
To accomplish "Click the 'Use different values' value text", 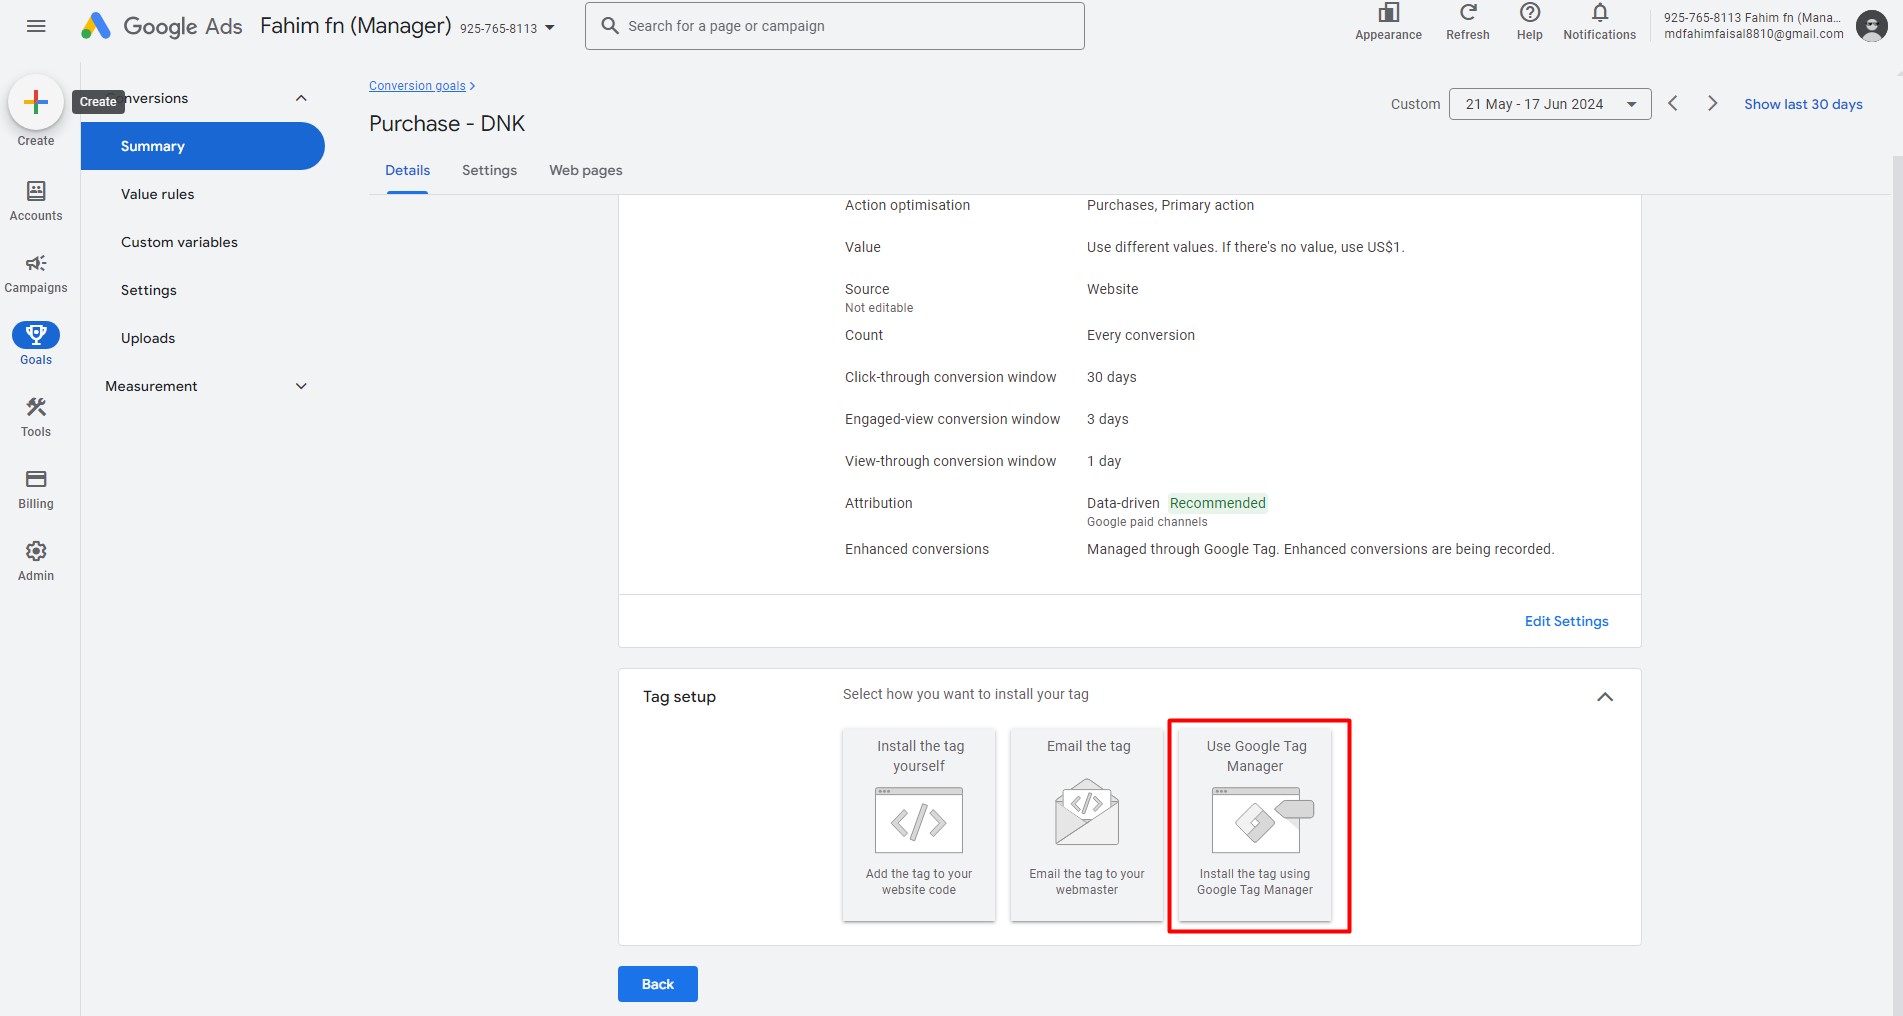I will click(1246, 247).
